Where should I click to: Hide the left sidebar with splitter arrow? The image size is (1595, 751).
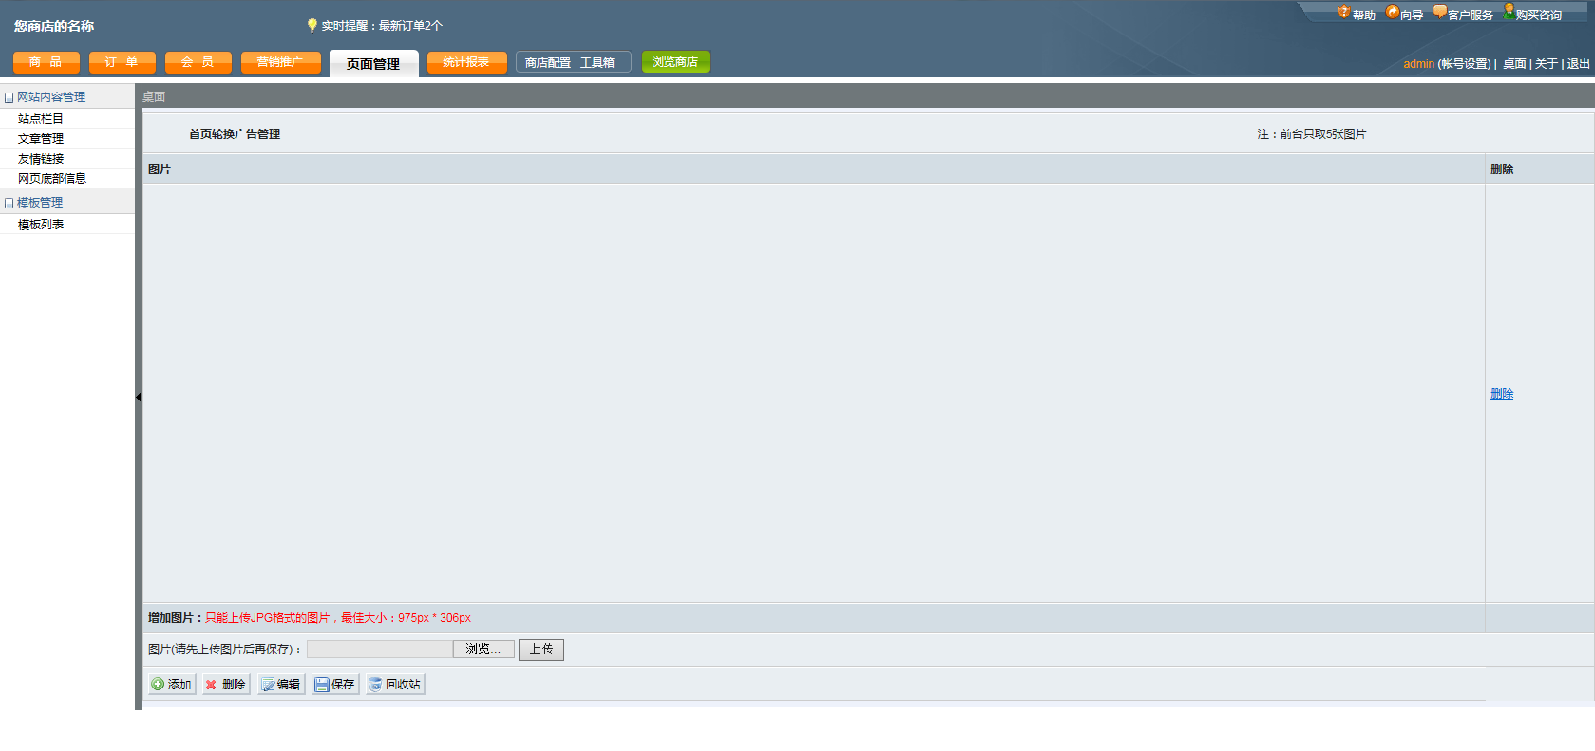[x=138, y=397]
